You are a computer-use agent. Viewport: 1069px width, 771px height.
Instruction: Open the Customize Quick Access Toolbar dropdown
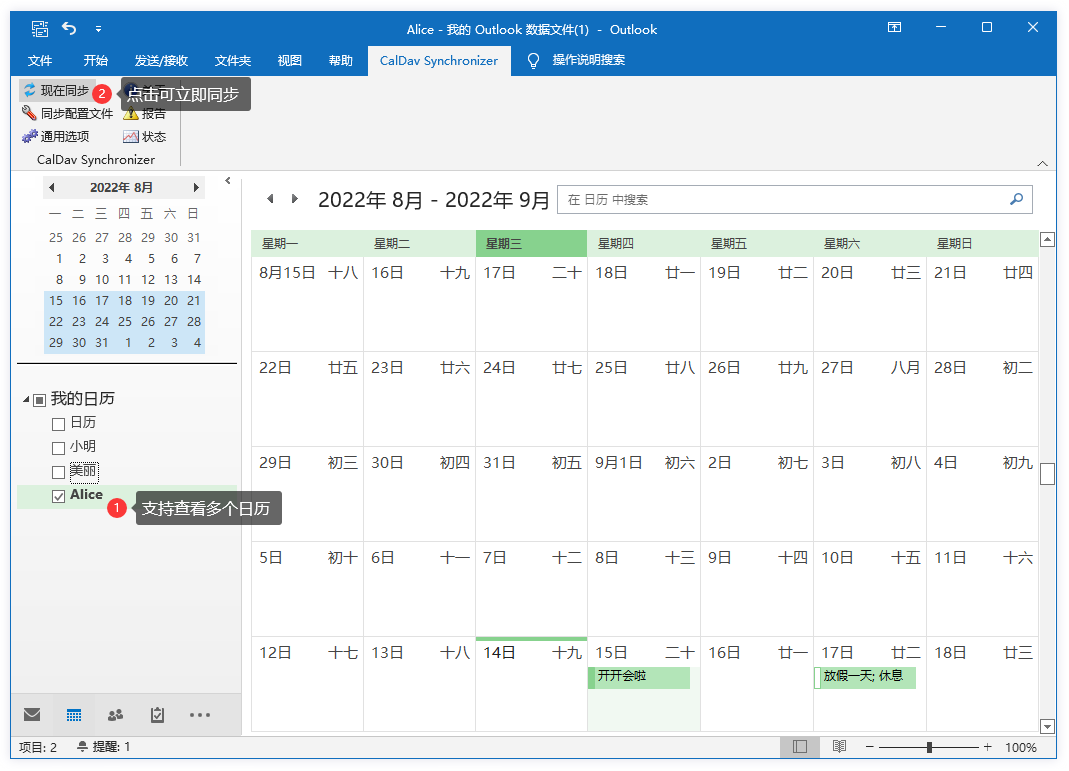coord(98,29)
